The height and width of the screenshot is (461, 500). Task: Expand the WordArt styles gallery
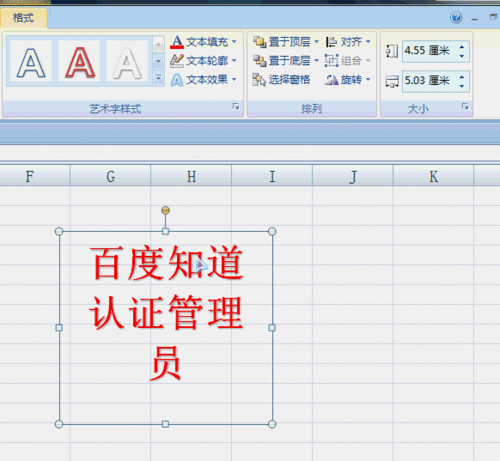(x=158, y=78)
